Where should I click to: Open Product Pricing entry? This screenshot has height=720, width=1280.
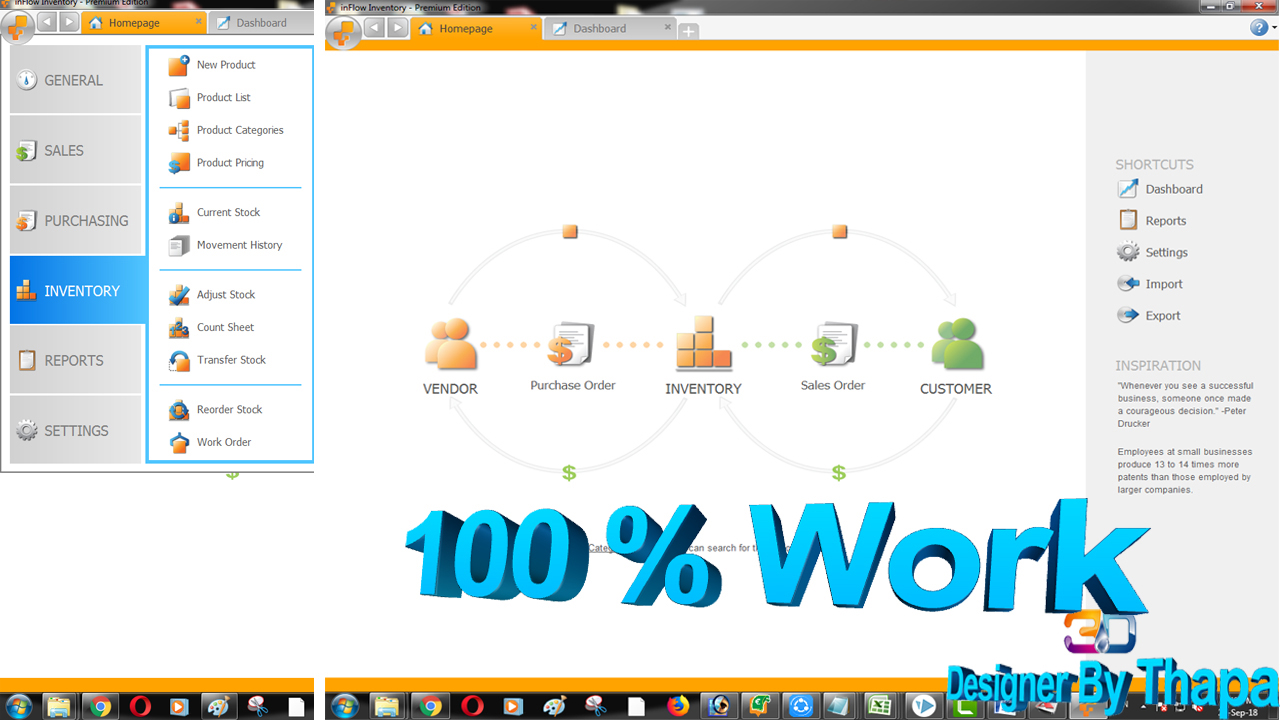click(216, 163)
